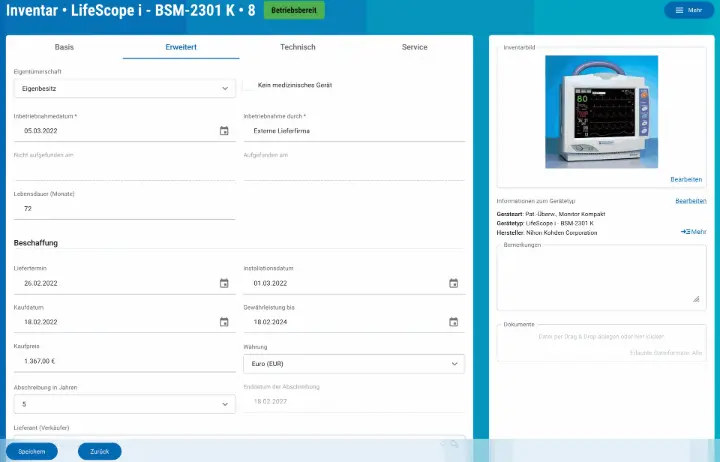Click the Zurück button

pos(100,451)
